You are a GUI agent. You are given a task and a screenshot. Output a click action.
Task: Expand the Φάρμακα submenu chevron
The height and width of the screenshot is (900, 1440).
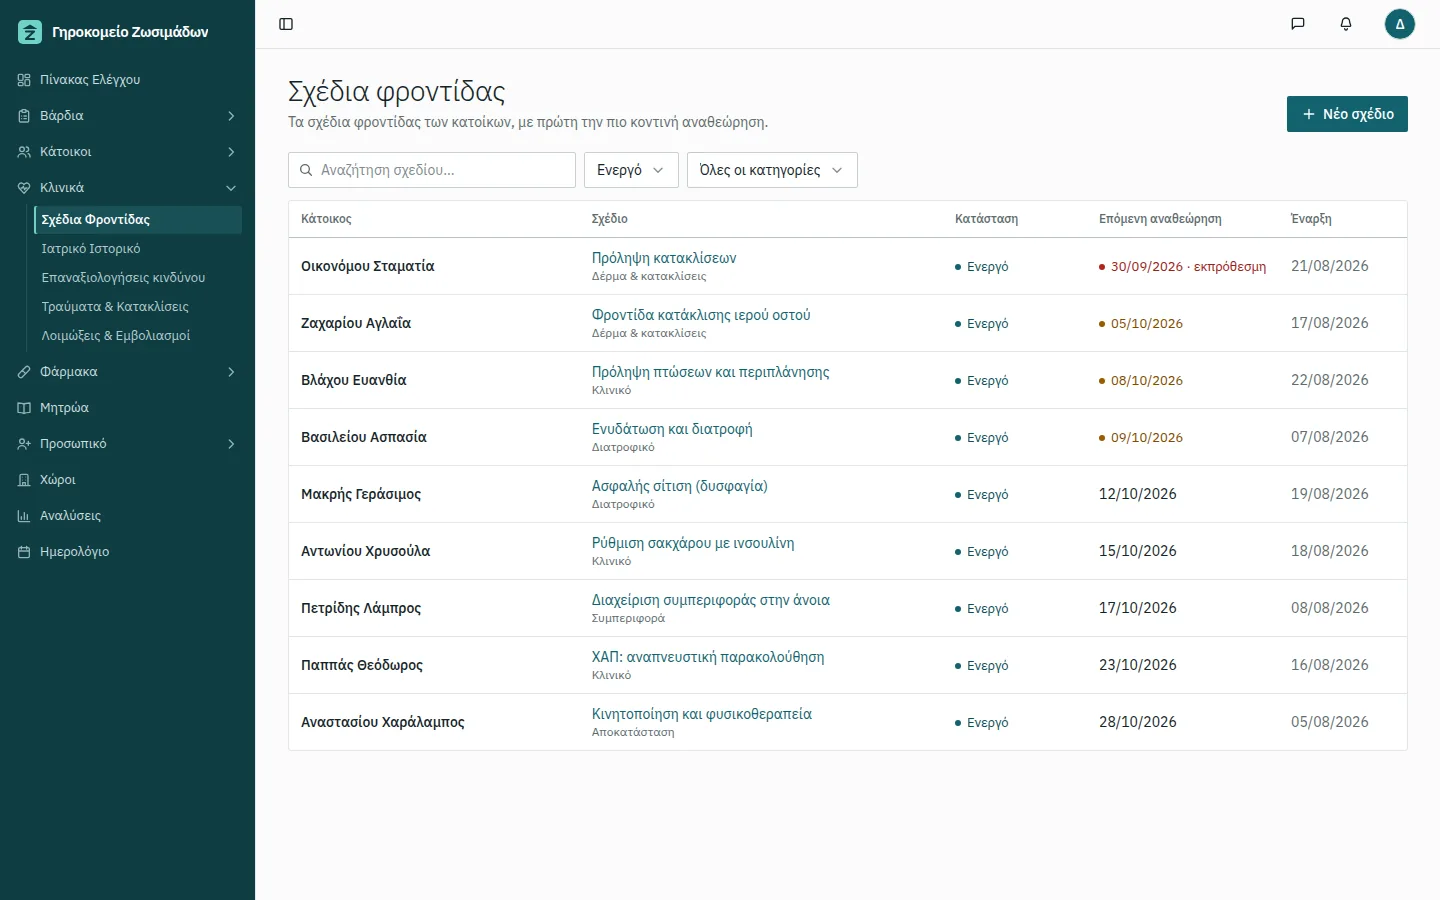(231, 372)
